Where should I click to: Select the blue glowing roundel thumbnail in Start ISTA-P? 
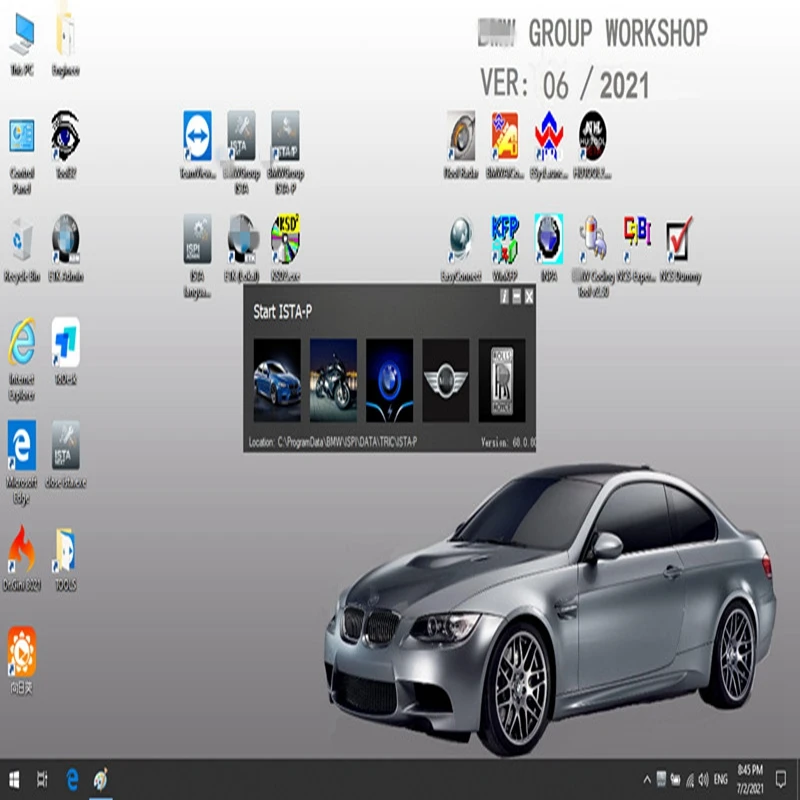coord(389,380)
